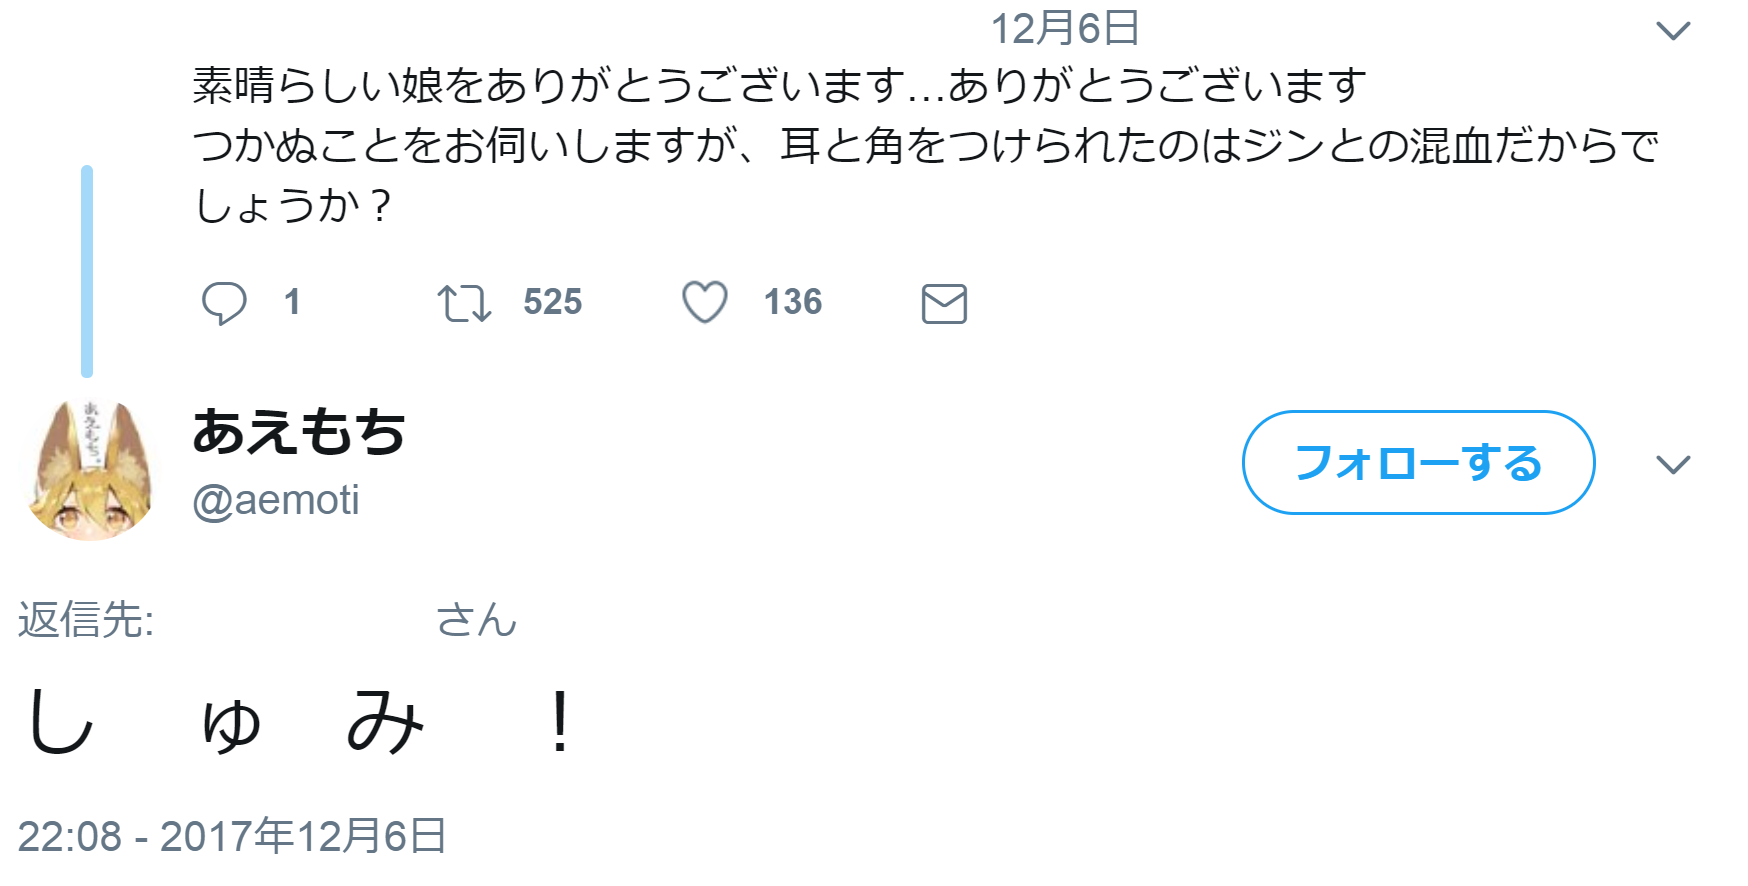The width and height of the screenshot is (1748, 886).
Task: Open the @aemoti handle link
Action: click(276, 500)
